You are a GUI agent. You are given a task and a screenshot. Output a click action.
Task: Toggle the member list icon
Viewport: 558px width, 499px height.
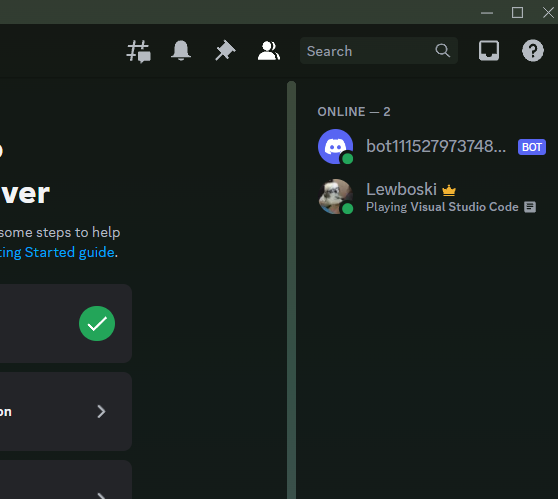click(x=269, y=51)
